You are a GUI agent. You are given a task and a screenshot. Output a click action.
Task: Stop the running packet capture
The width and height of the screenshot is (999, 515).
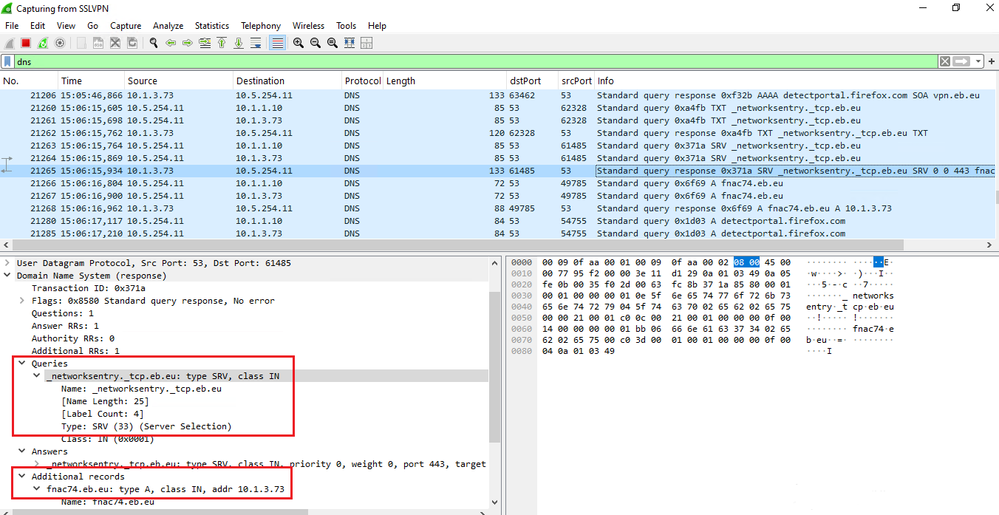coord(26,43)
